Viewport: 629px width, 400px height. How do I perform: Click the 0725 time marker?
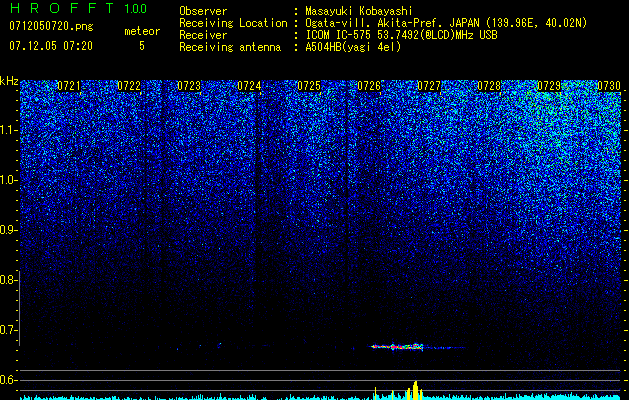309,86
